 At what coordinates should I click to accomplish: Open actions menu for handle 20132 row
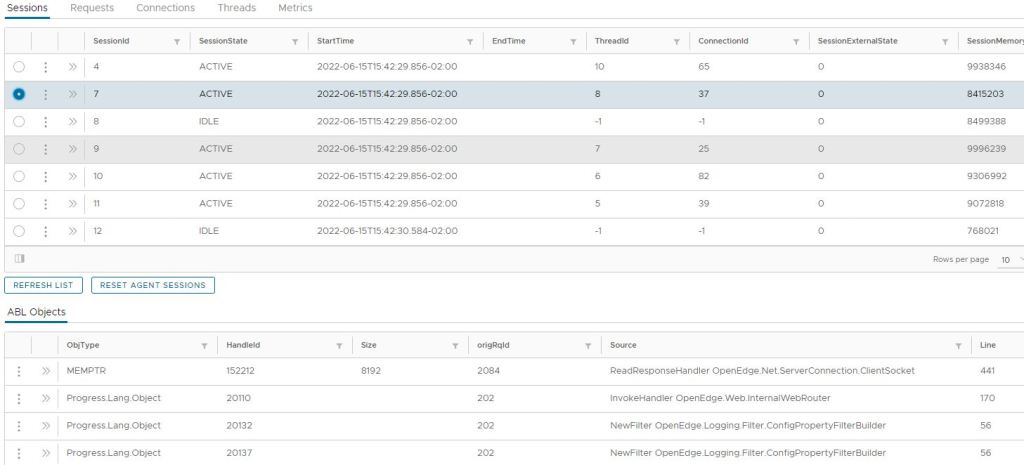(x=19, y=426)
